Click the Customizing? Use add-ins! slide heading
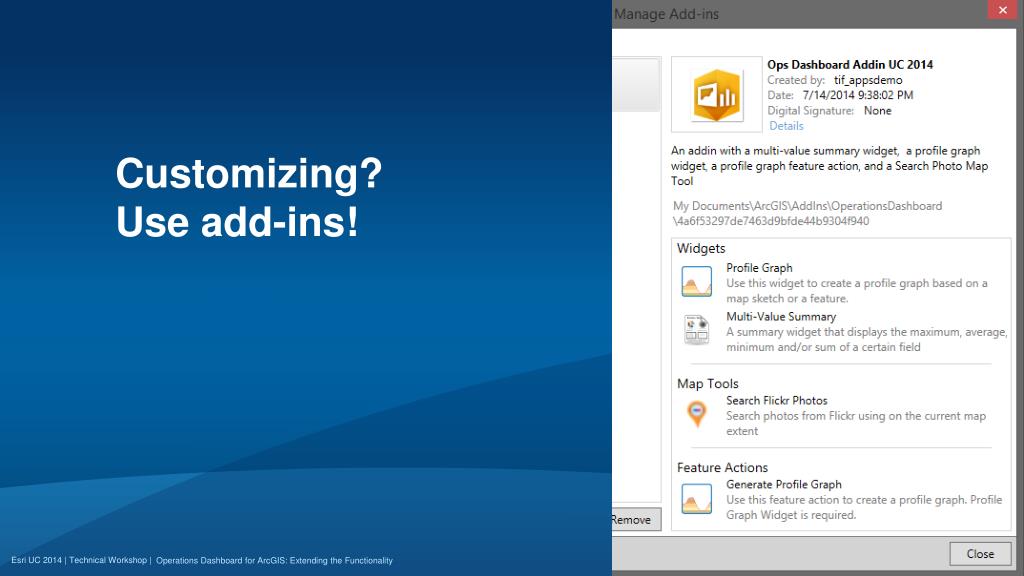Viewport: 1024px width, 576px height. point(249,197)
